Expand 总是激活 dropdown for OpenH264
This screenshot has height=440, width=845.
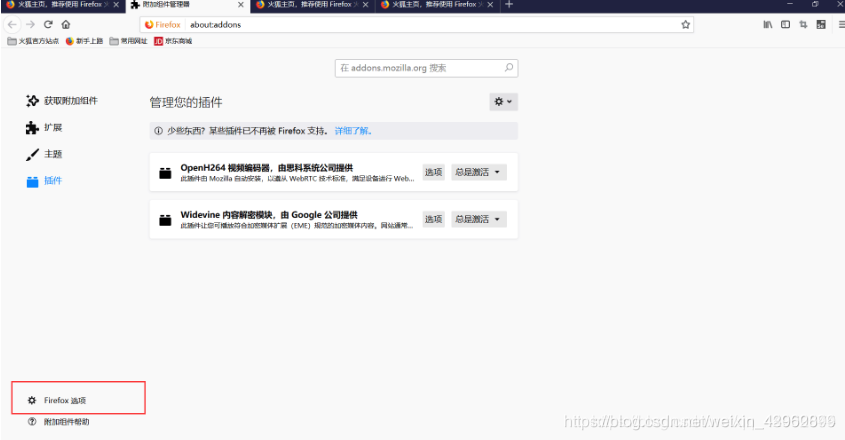479,172
